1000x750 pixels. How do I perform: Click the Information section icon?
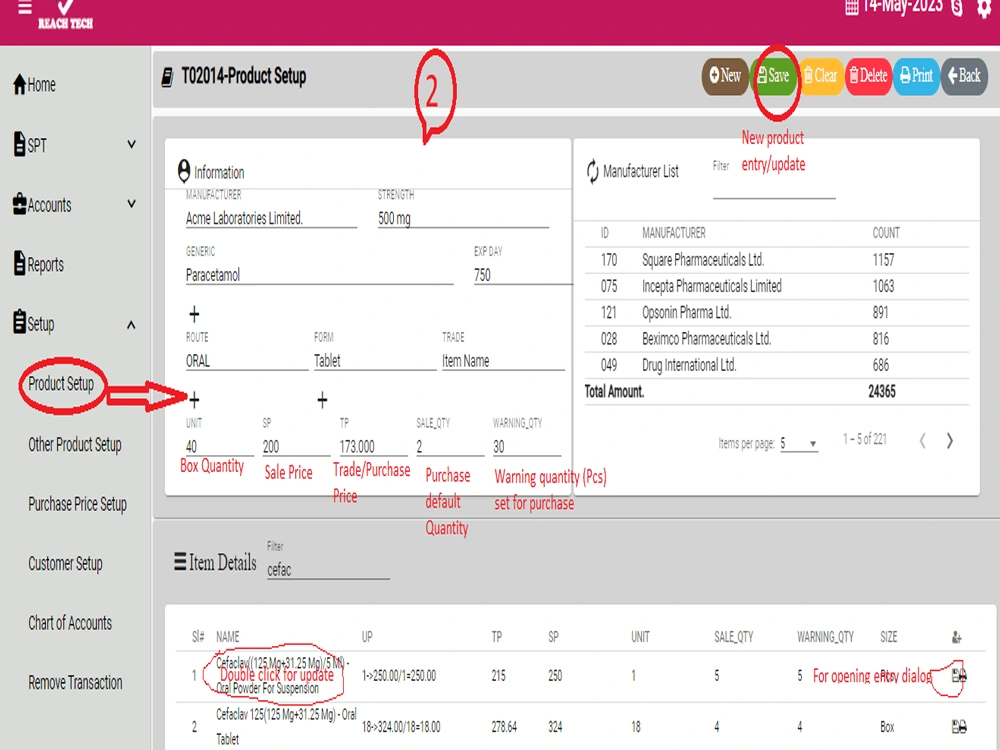184,171
